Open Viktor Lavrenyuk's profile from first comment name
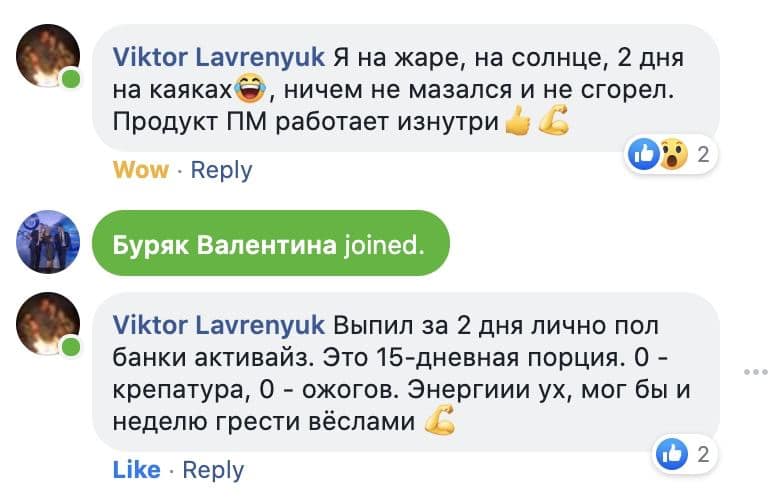This screenshot has width=778, height=504. [218, 56]
